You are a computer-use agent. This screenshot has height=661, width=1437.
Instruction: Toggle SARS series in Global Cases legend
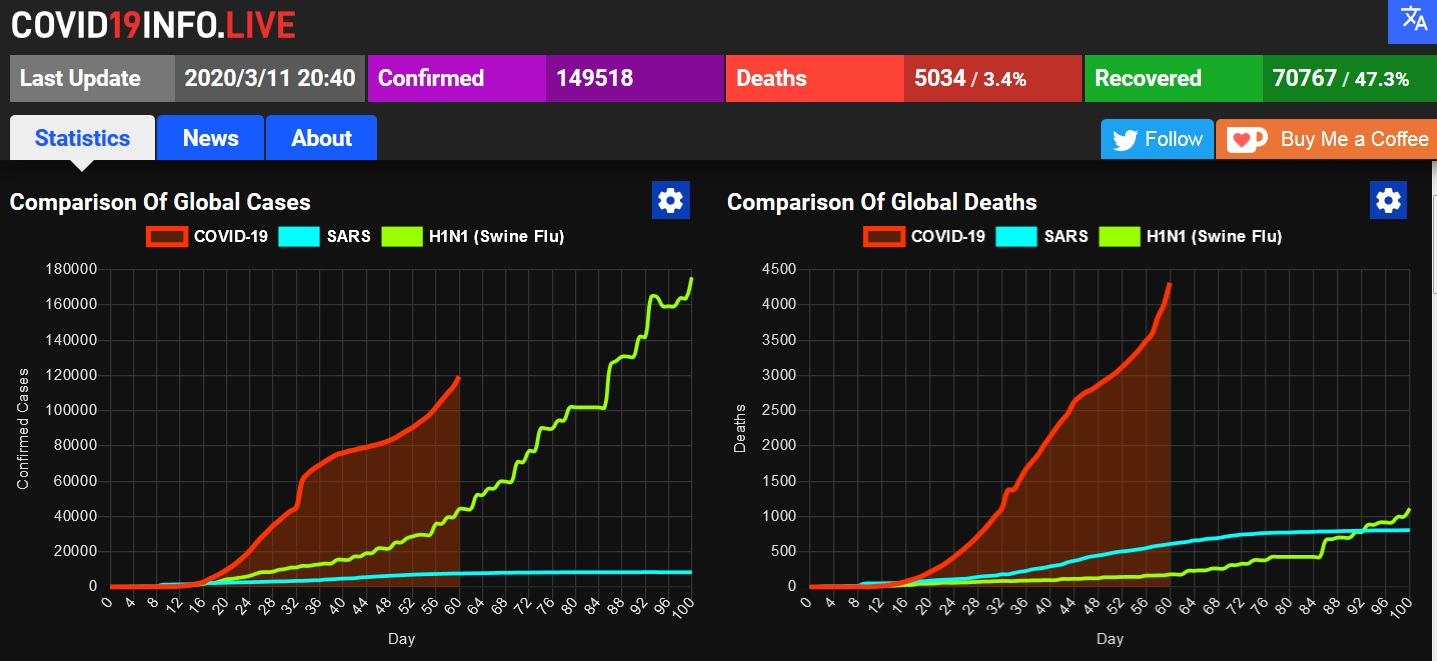pyautogui.click(x=324, y=237)
